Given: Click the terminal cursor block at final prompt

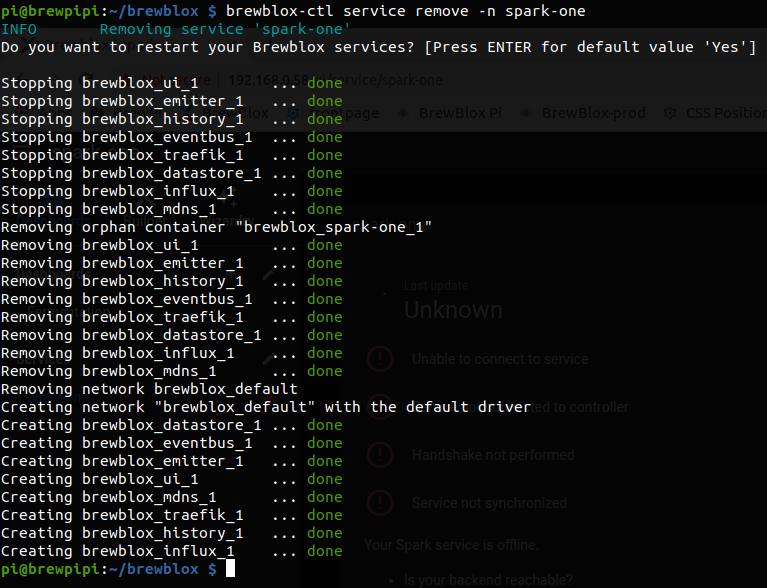Looking at the screenshot, I should (230, 569).
